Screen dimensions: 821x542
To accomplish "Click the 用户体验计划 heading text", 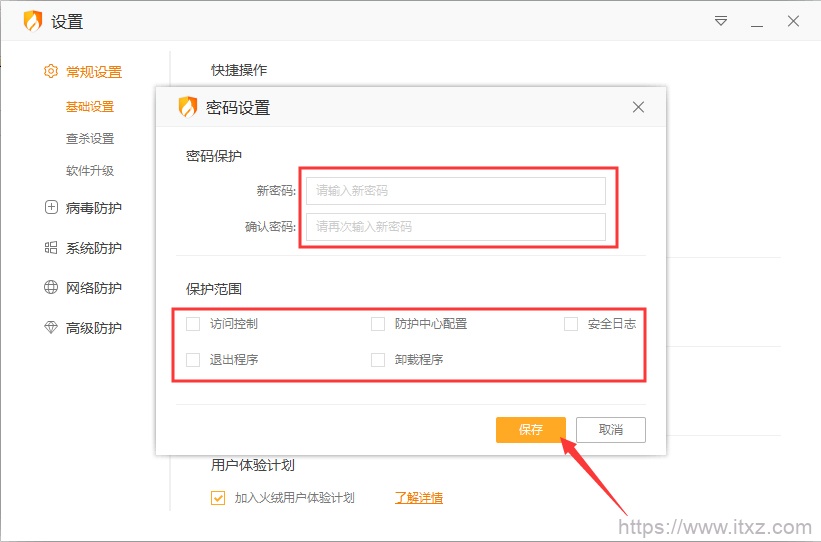I will [252, 465].
